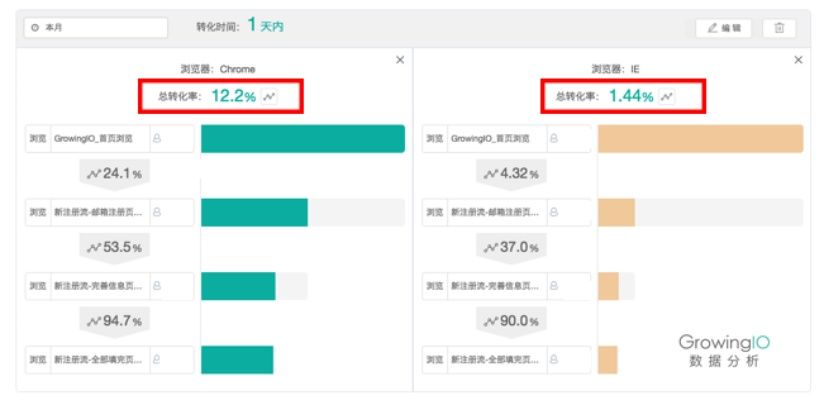Click the 53.5% conversion badge in Chrome funnel

[114, 247]
